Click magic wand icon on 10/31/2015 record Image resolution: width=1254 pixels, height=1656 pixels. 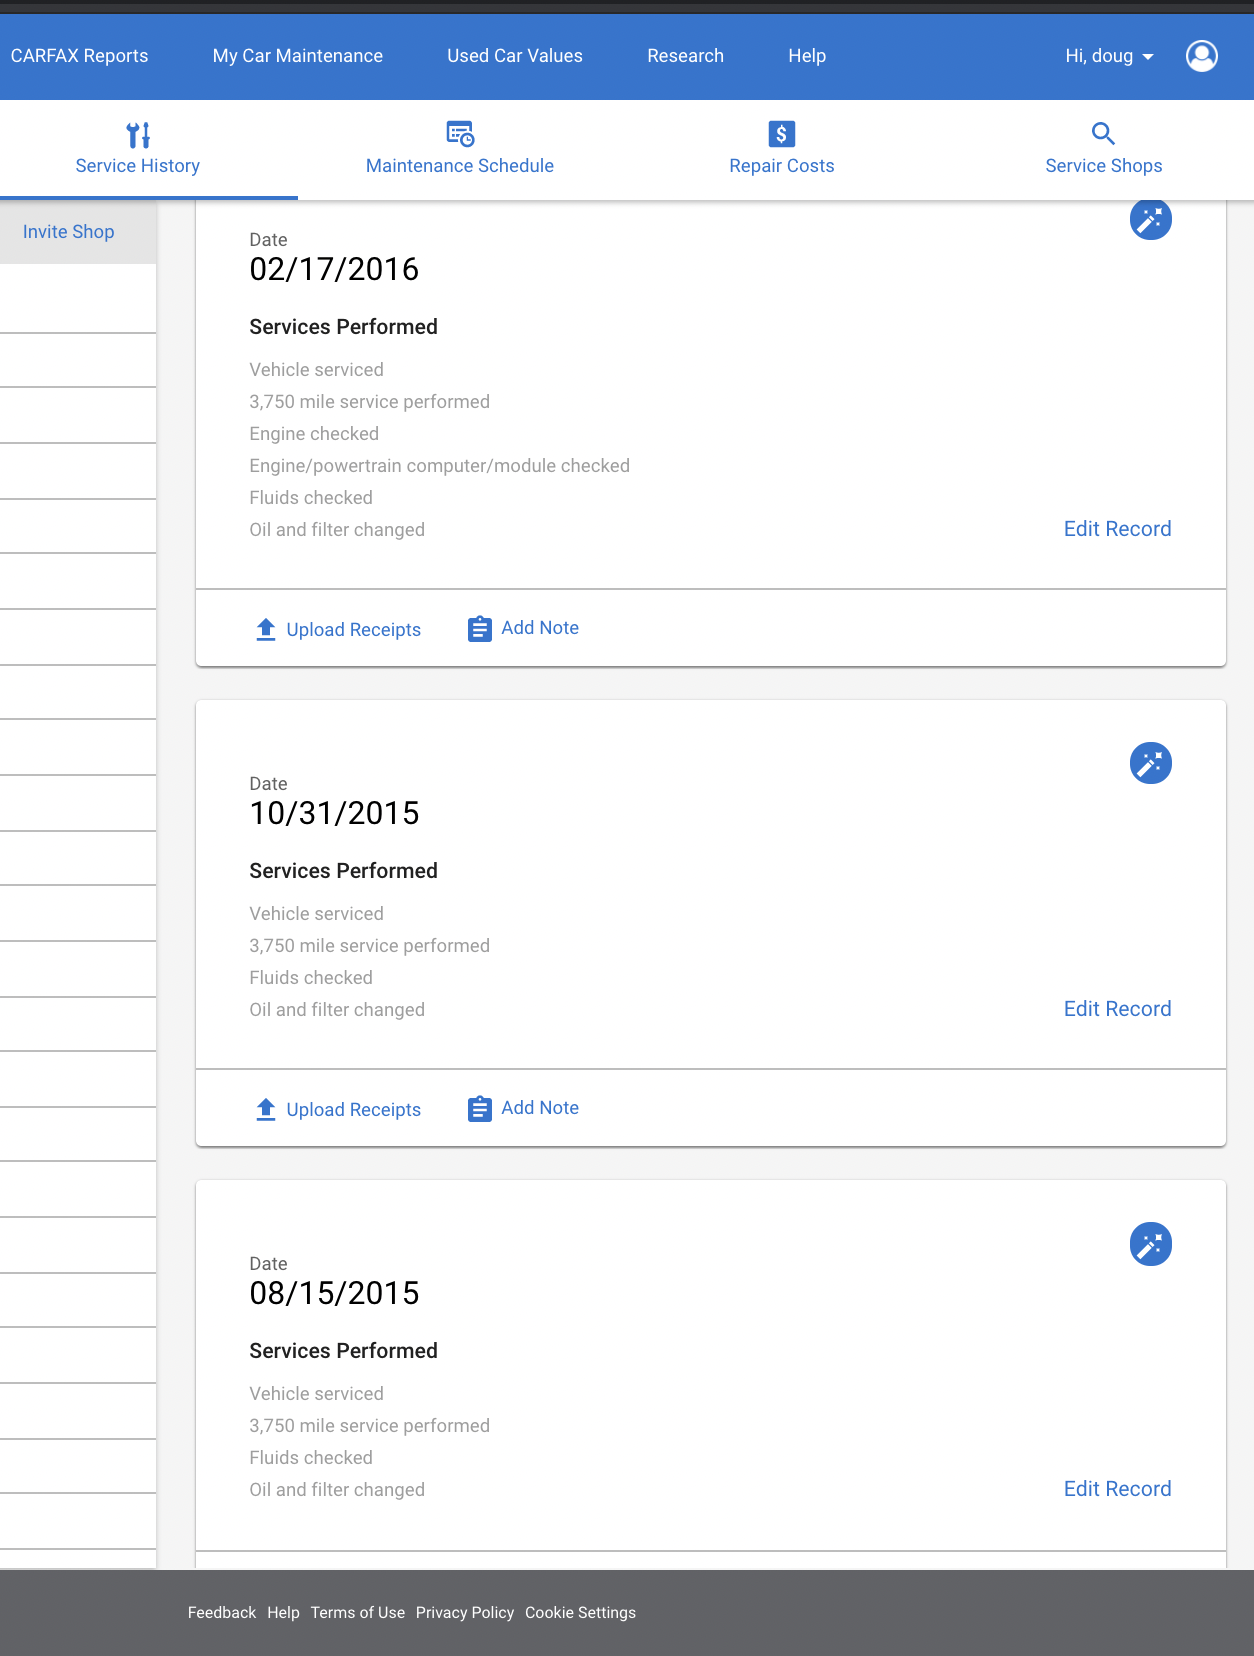pyautogui.click(x=1150, y=763)
